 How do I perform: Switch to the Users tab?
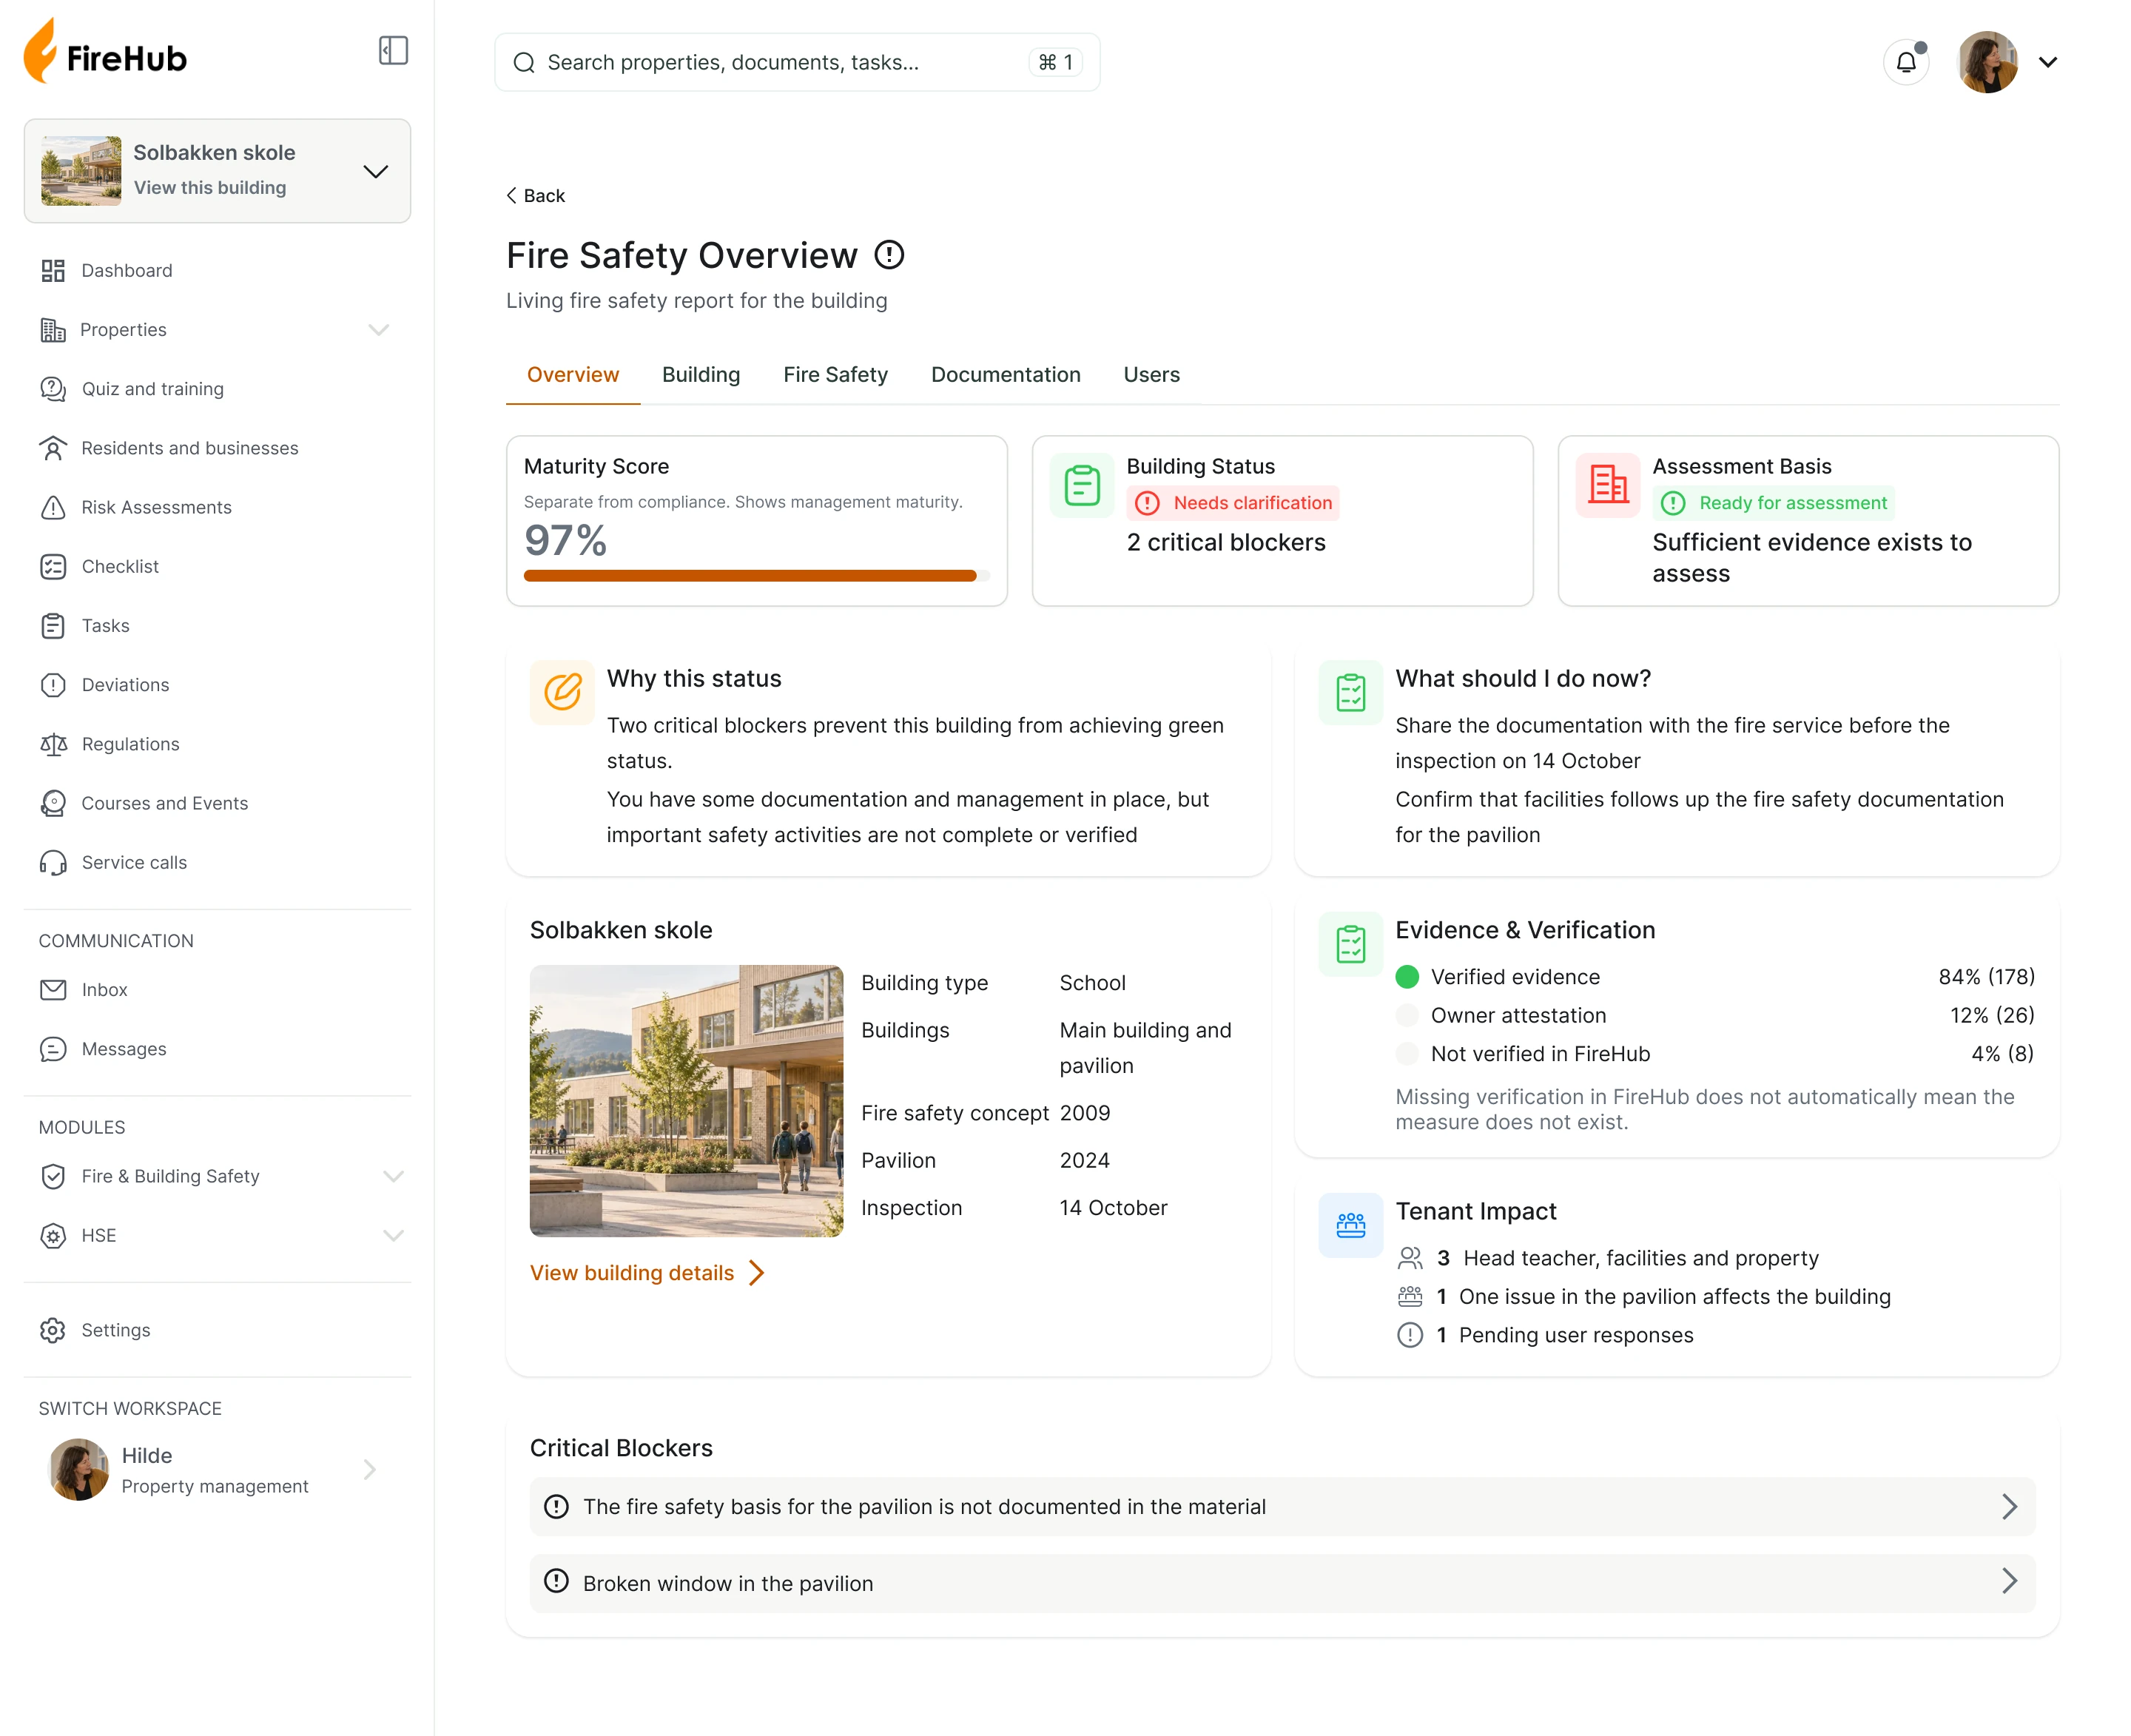[x=1152, y=375]
